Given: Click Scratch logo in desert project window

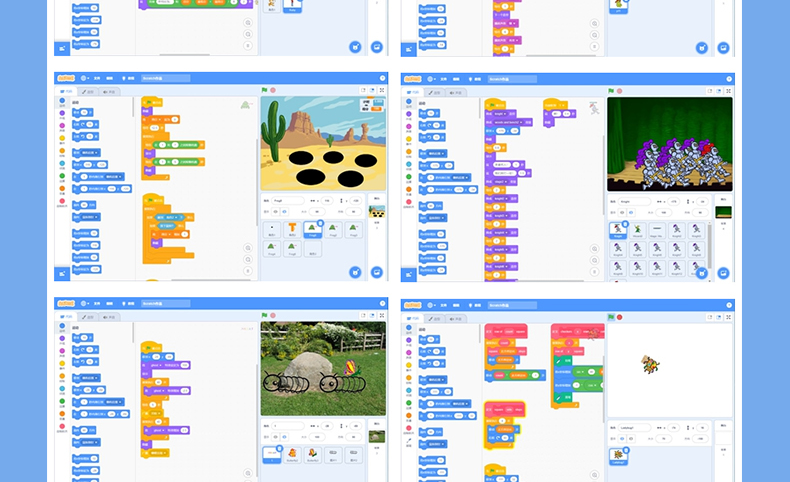Looking at the screenshot, I should 66,78.
